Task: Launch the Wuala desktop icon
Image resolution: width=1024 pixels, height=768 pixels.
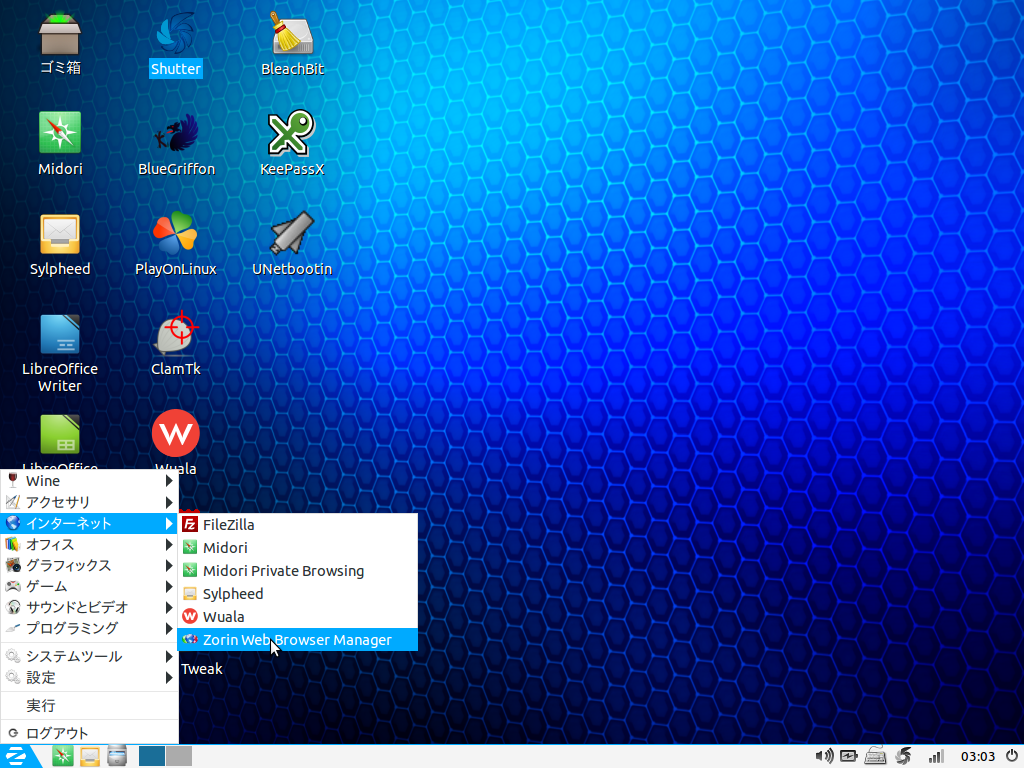Action: [x=175, y=441]
